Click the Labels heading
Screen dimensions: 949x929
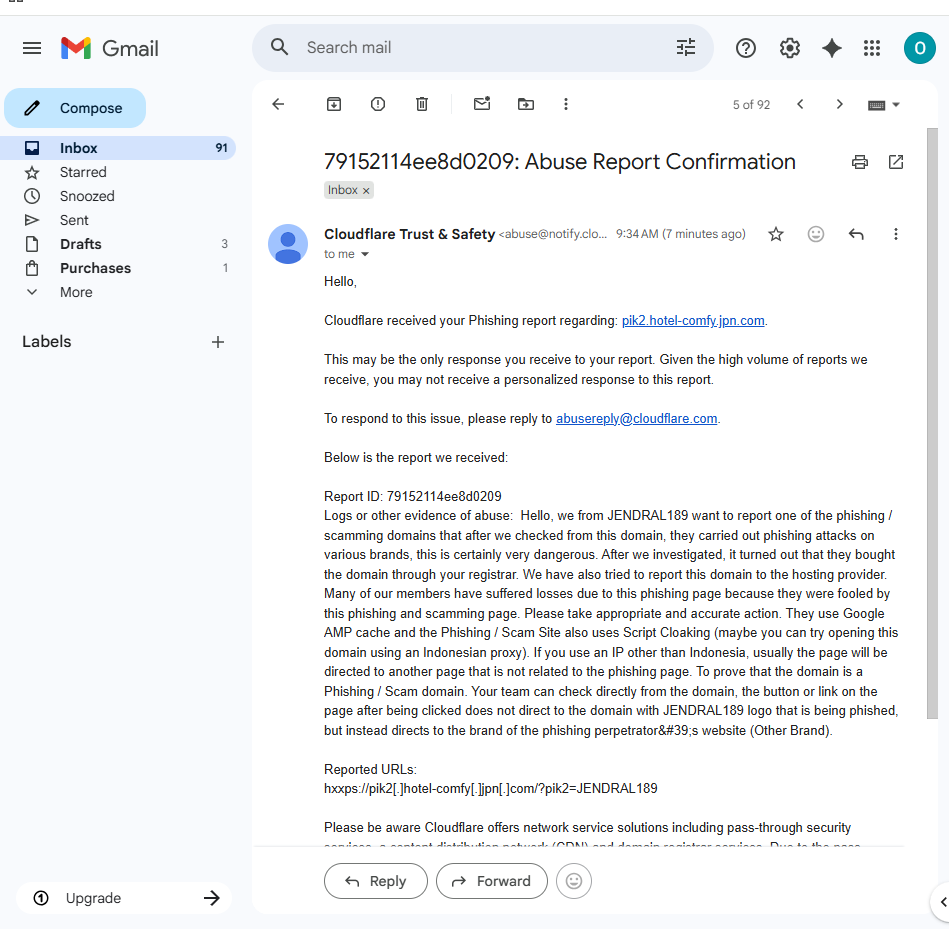coord(47,342)
